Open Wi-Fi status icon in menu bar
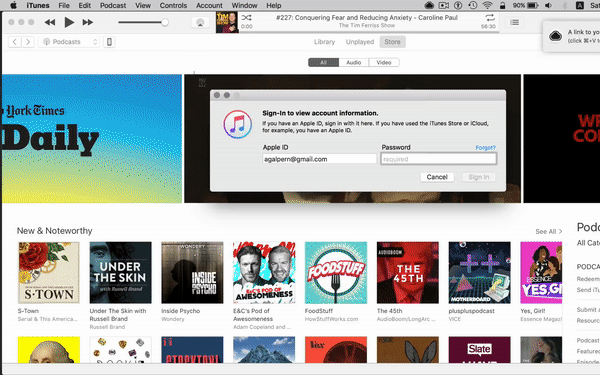 [487, 5]
